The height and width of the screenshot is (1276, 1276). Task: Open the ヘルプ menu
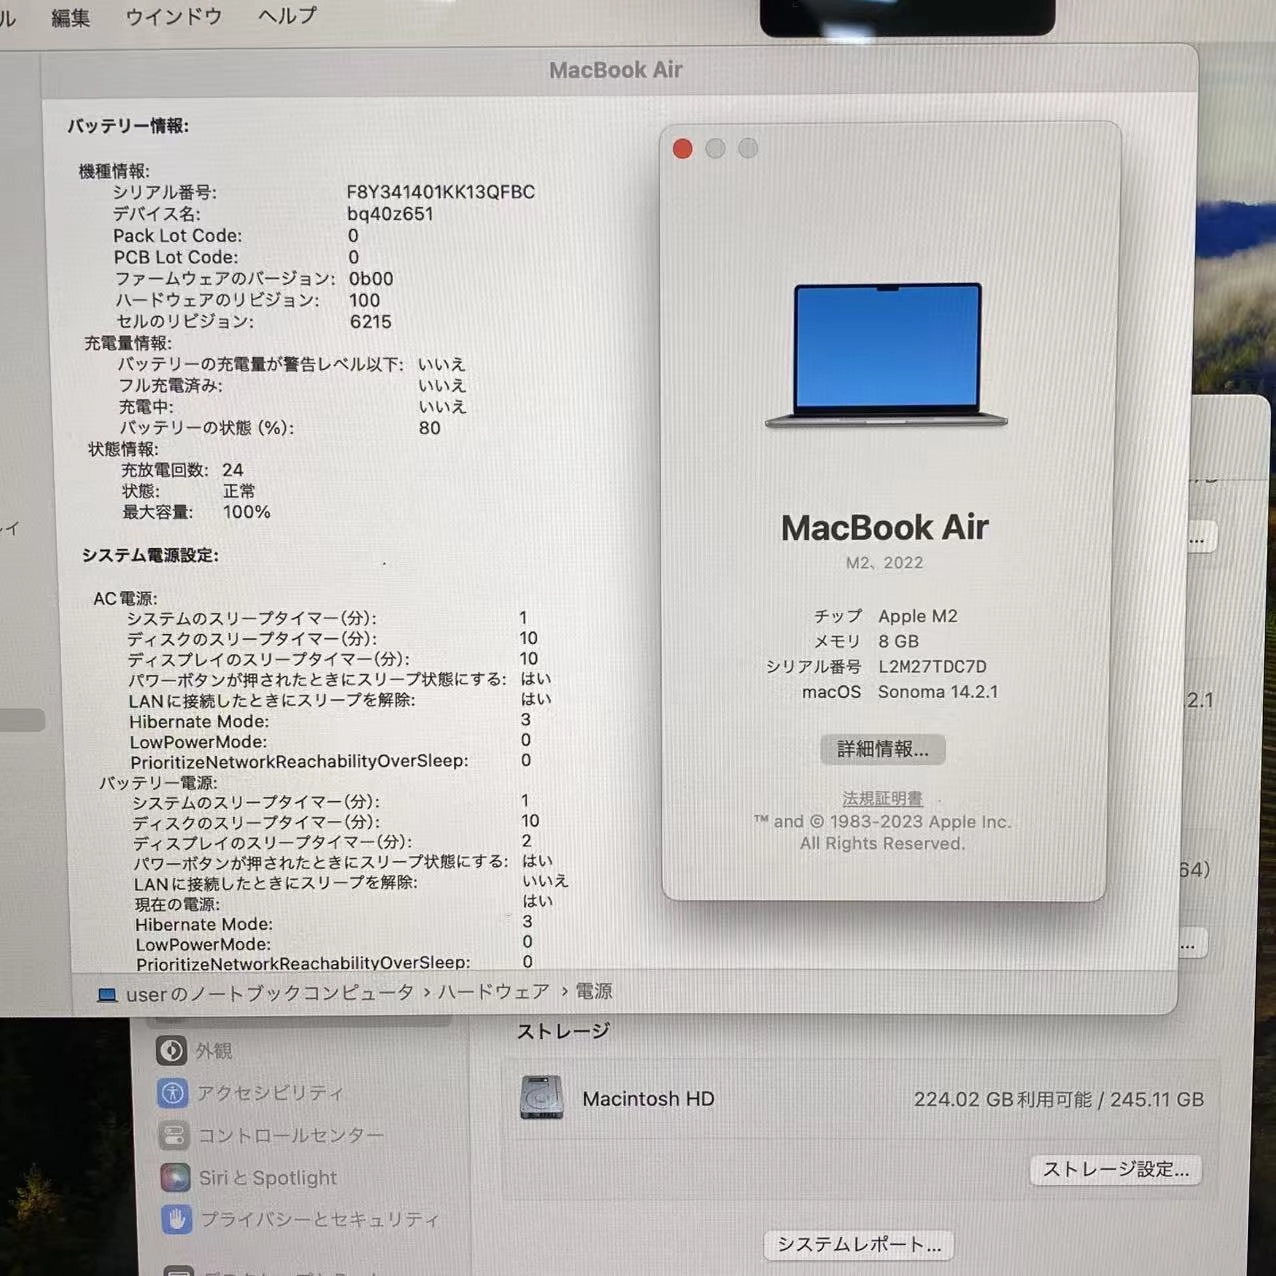click(284, 16)
